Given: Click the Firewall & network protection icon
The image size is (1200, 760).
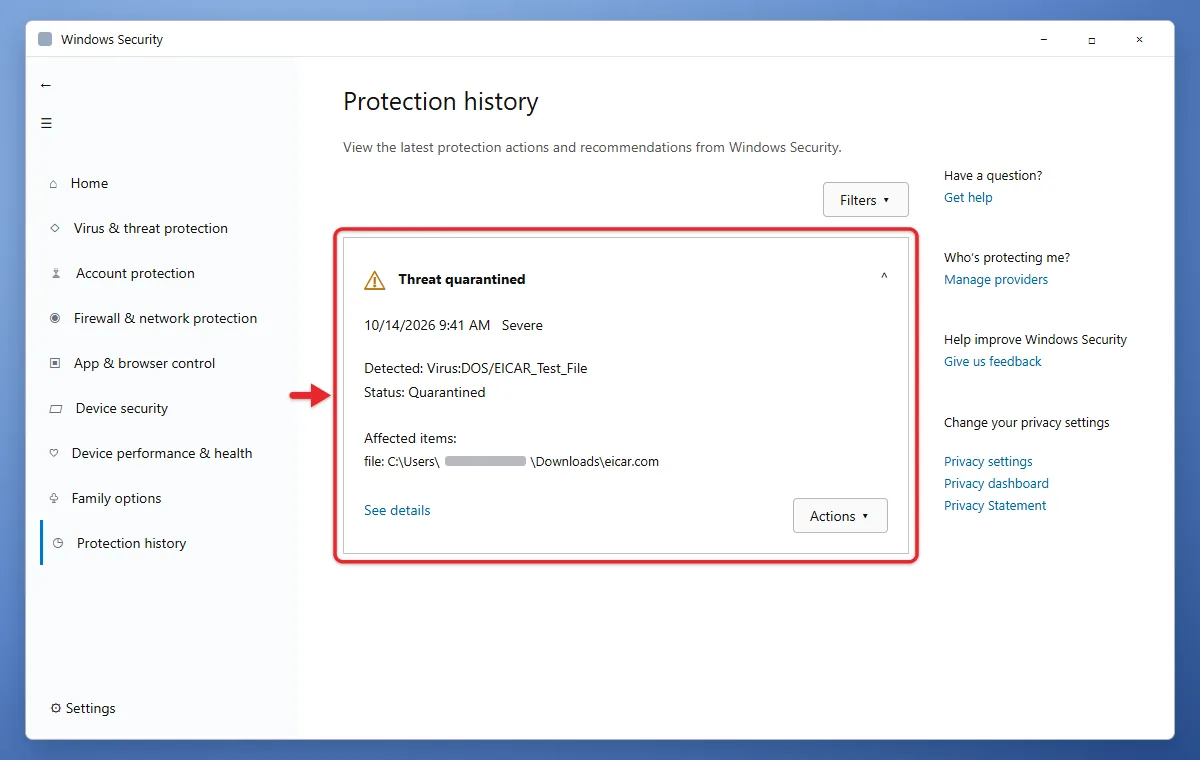Looking at the screenshot, I should pos(55,318).
